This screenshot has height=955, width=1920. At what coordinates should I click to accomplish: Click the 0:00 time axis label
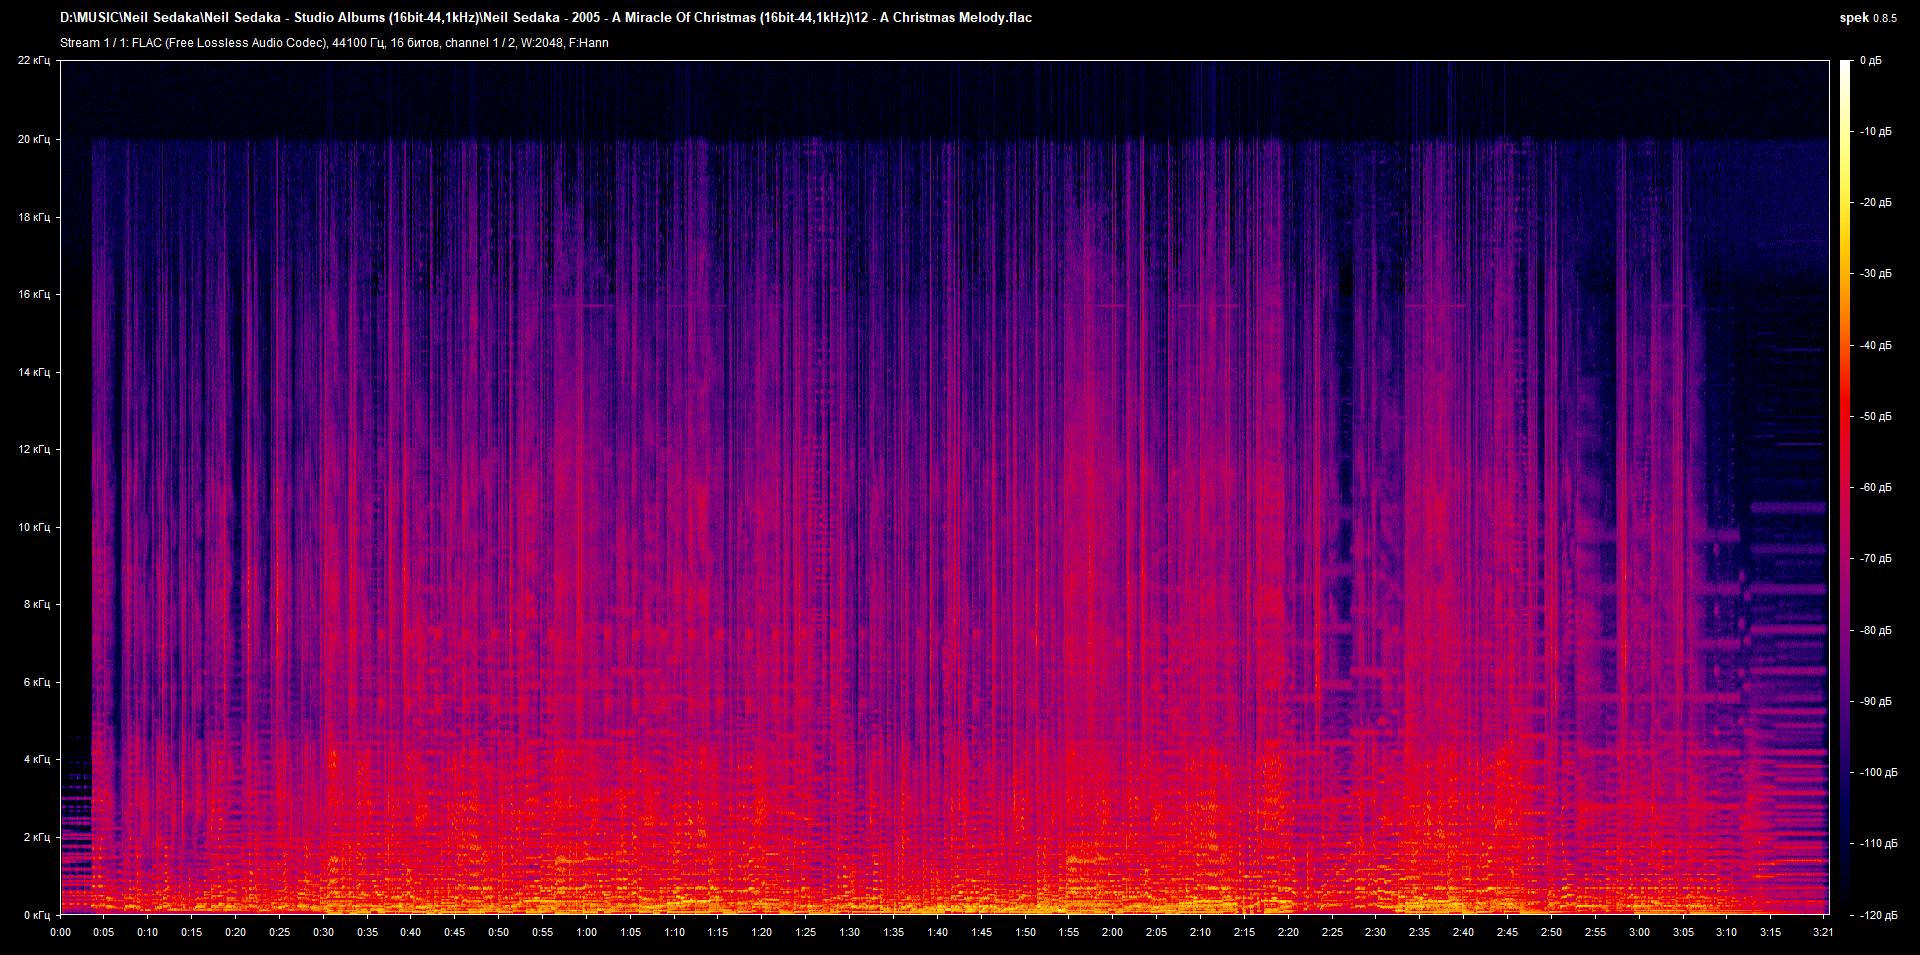tap(60, 932)
